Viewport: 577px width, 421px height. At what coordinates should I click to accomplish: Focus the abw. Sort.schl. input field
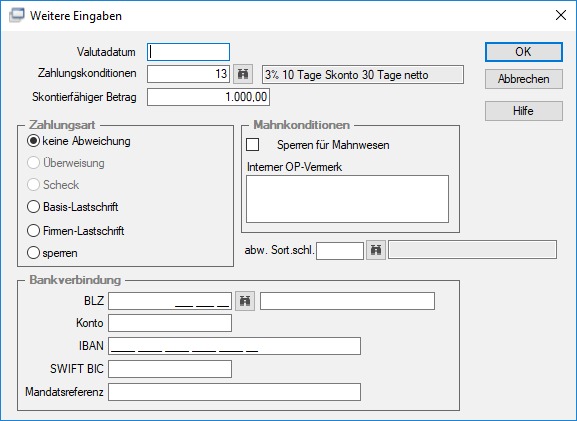point(340,251)
